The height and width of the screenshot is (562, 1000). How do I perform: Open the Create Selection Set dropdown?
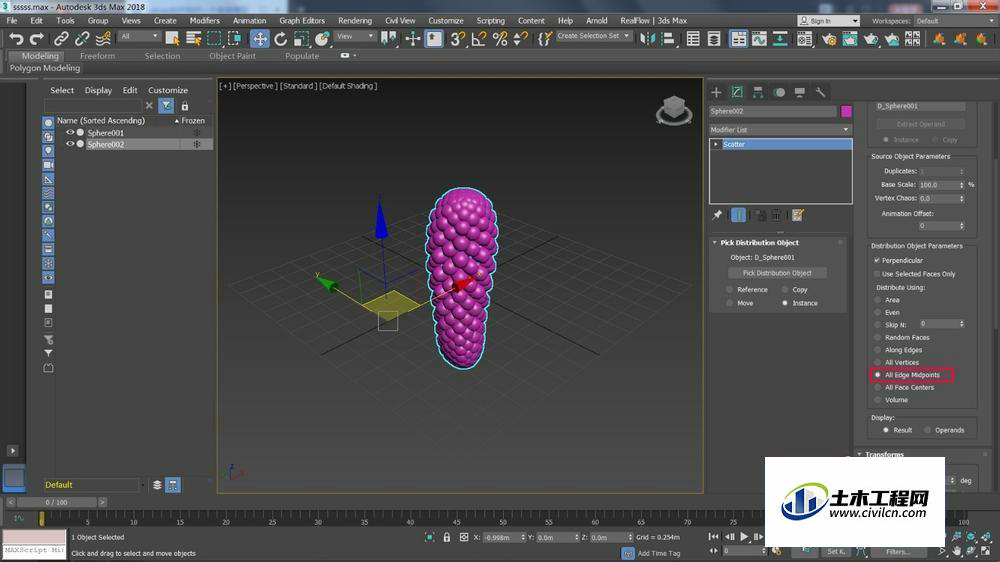click(x=593, y=36)
